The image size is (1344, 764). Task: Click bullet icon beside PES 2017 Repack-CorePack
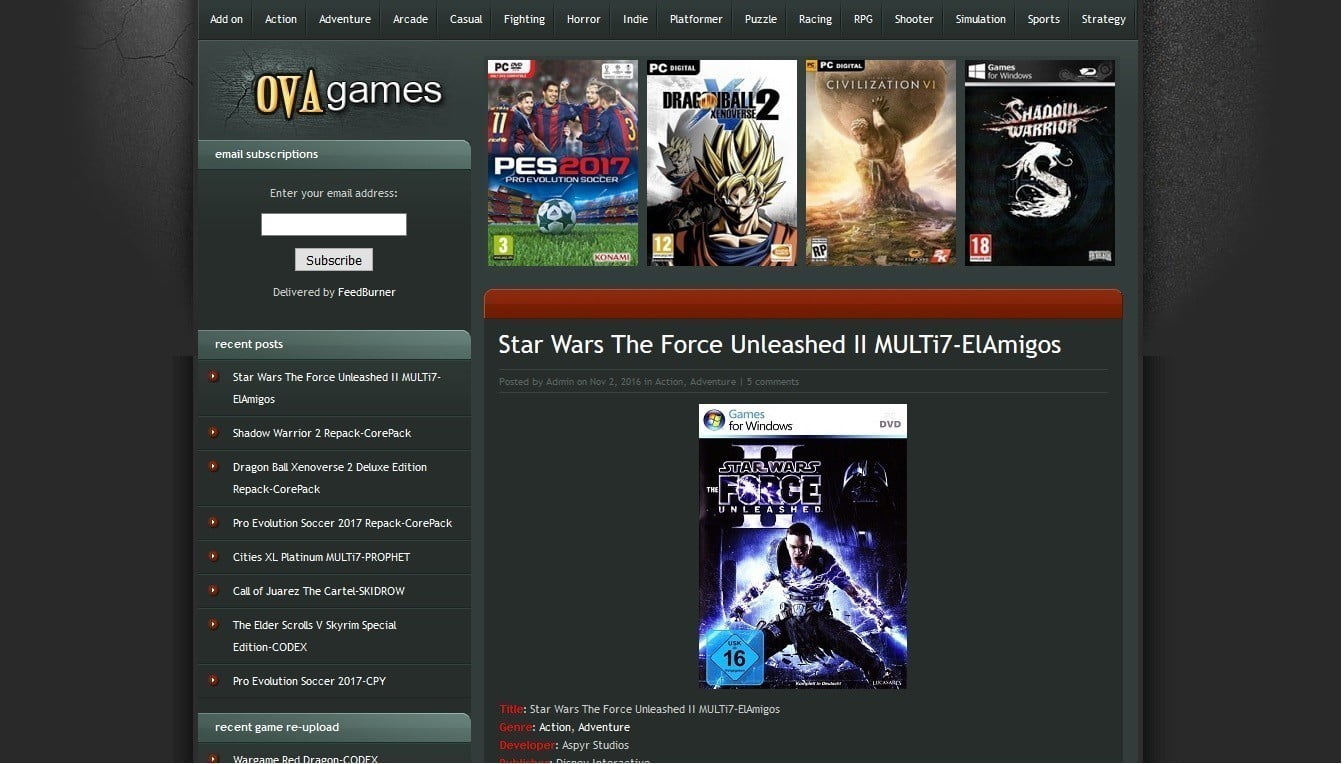pyautogui.click(x=214, y=522)
